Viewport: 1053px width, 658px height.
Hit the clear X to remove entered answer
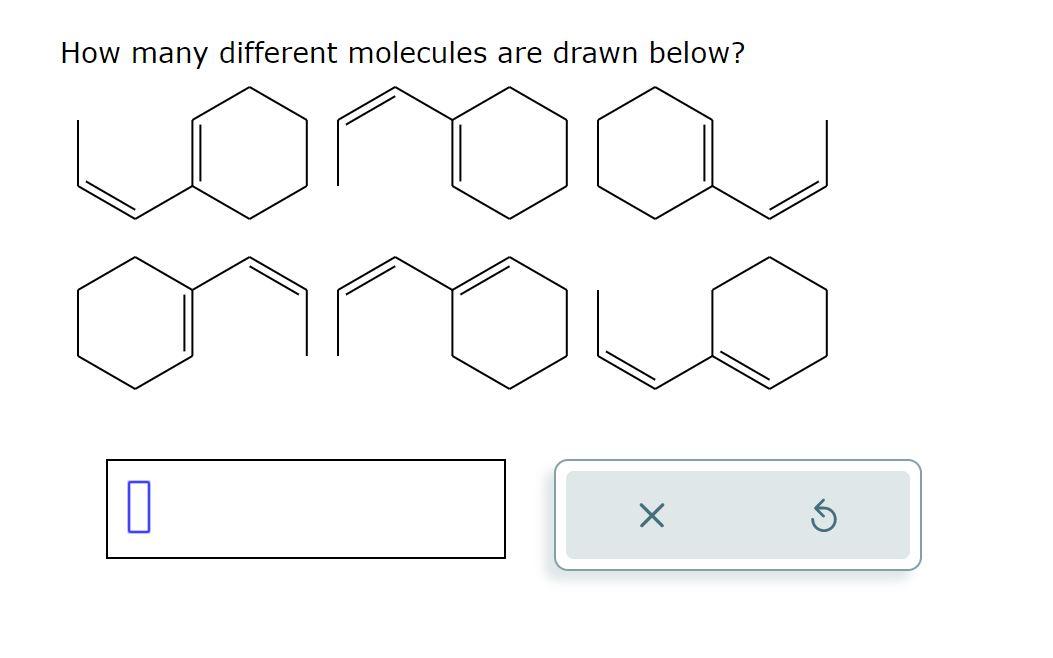point(651,516)
